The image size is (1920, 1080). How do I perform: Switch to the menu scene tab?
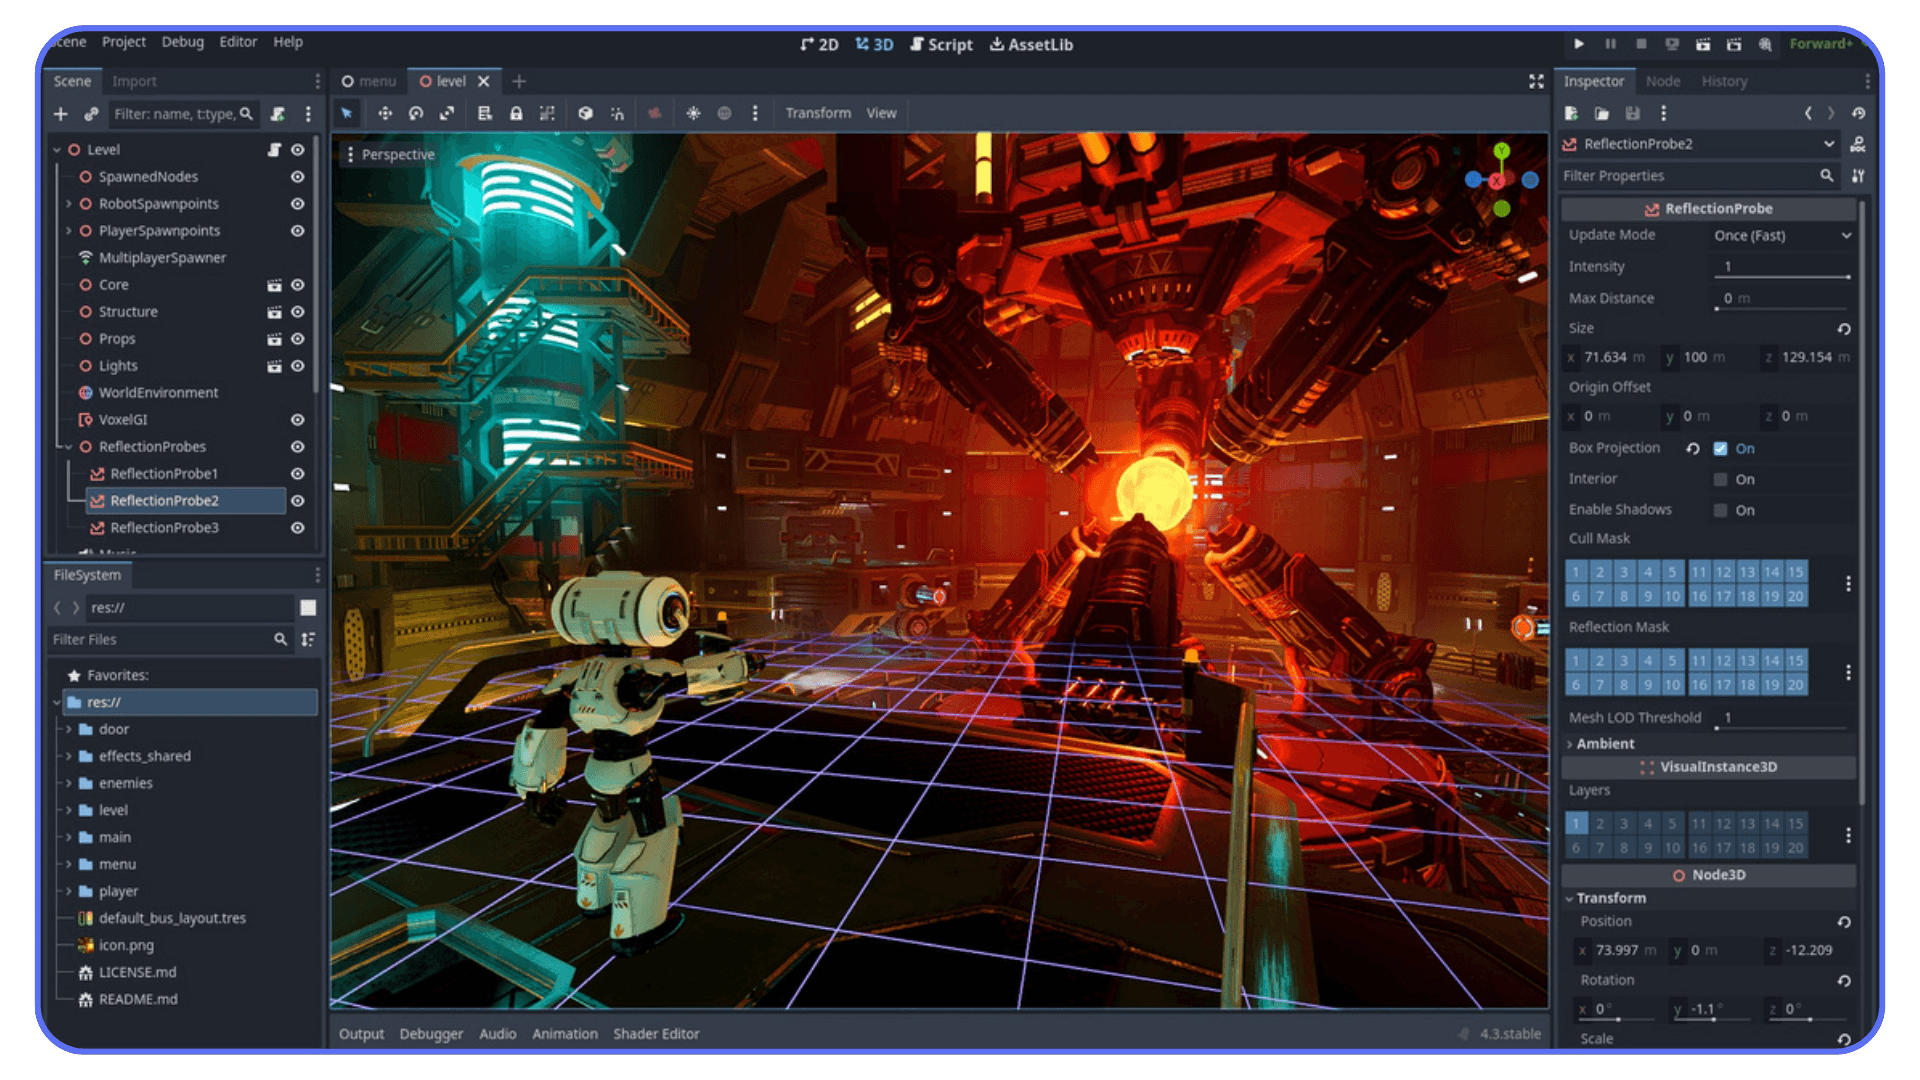(x=376, y=81)
